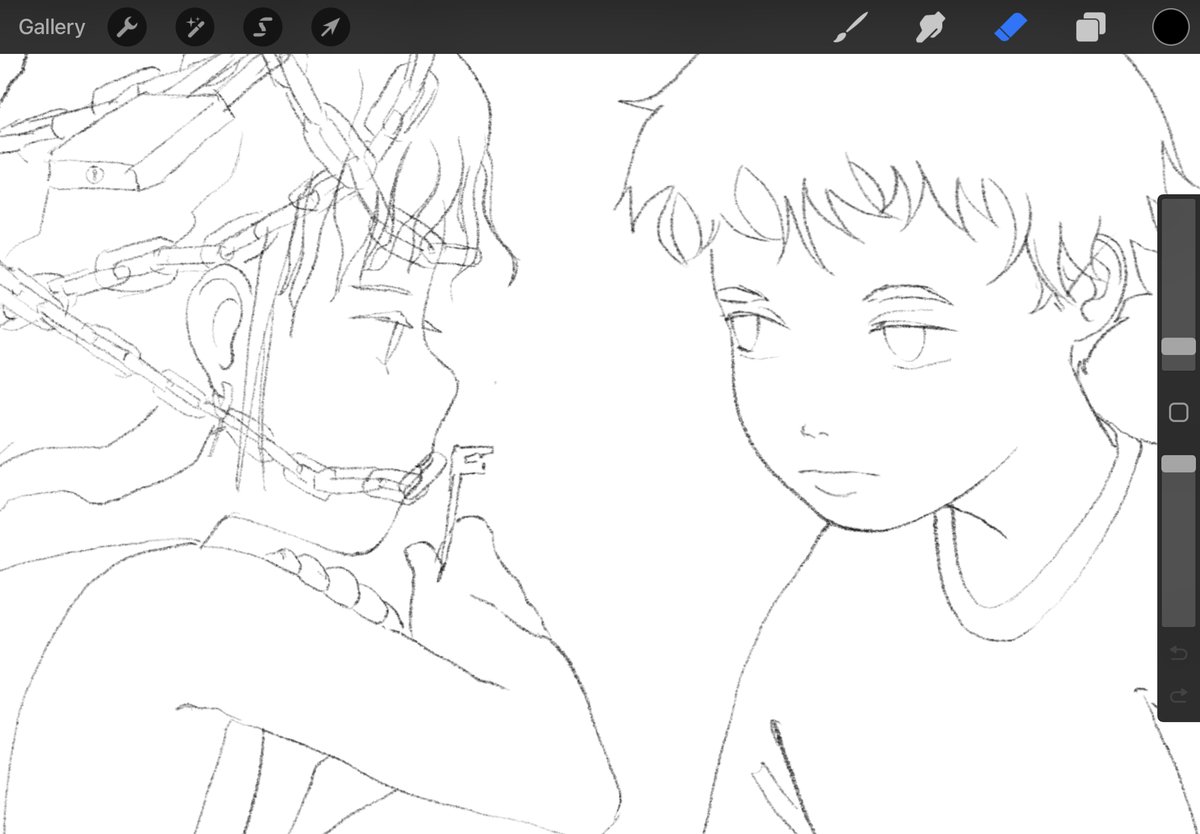Open the Actions wrench menu

point(127,27)
